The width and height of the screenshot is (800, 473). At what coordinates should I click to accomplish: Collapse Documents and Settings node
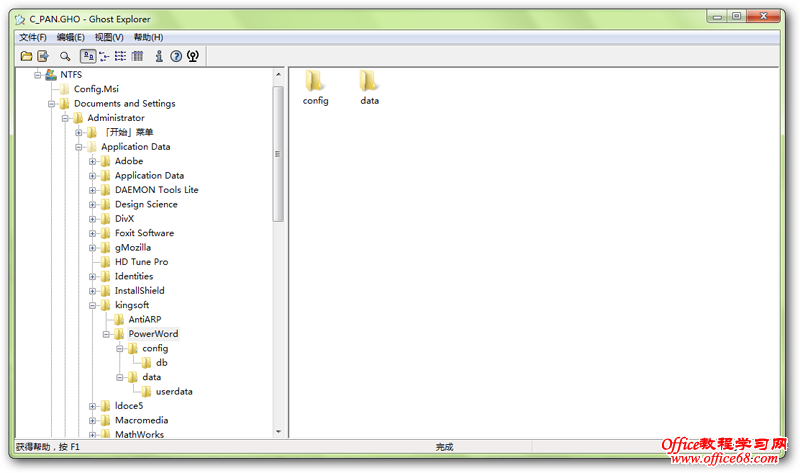tap(52, 104)
